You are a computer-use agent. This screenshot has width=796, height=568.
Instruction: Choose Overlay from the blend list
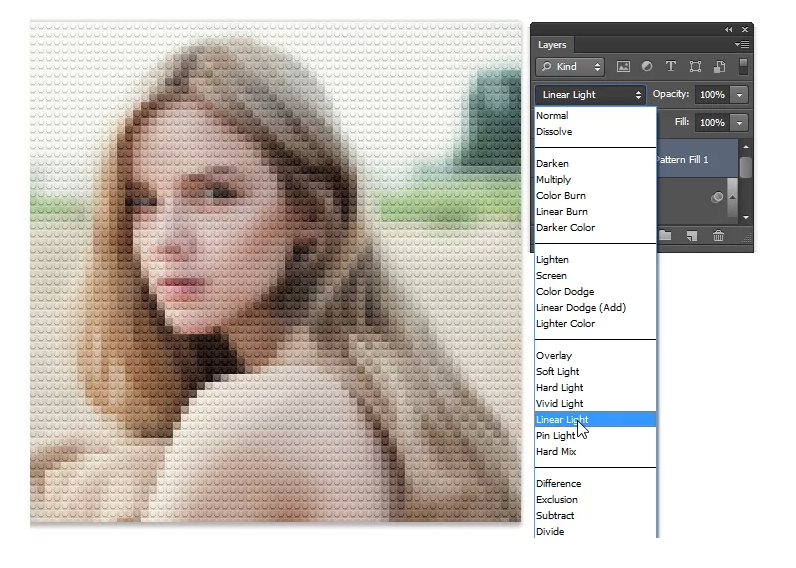coord(554,356)
